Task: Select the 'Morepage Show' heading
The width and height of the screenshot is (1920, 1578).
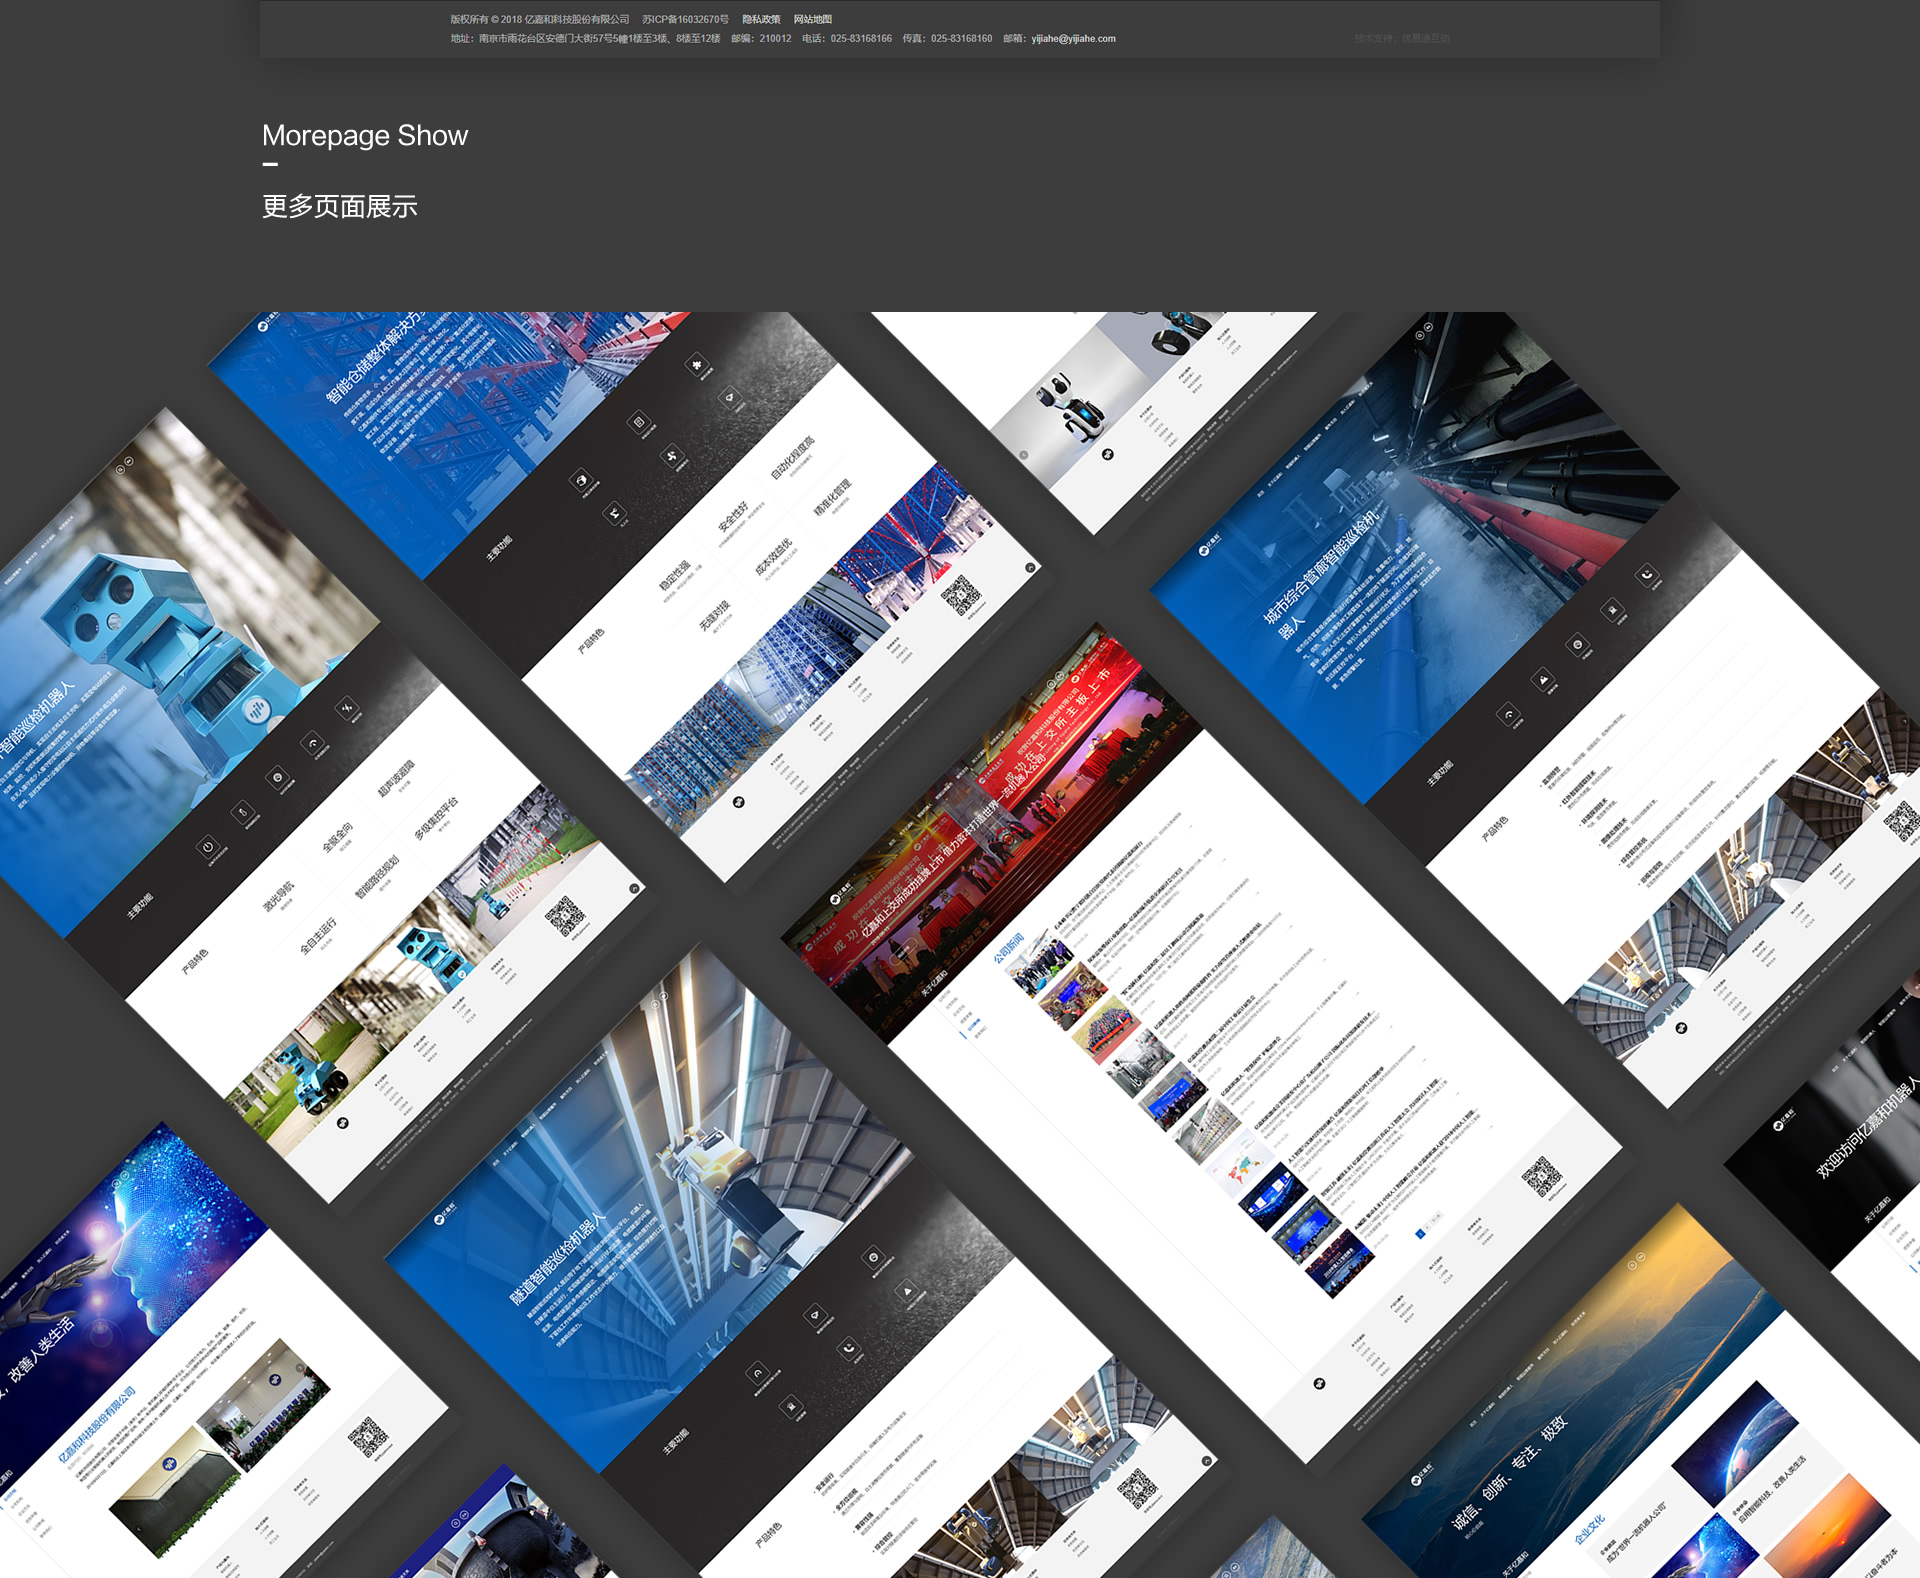Action: click(365, 135)
